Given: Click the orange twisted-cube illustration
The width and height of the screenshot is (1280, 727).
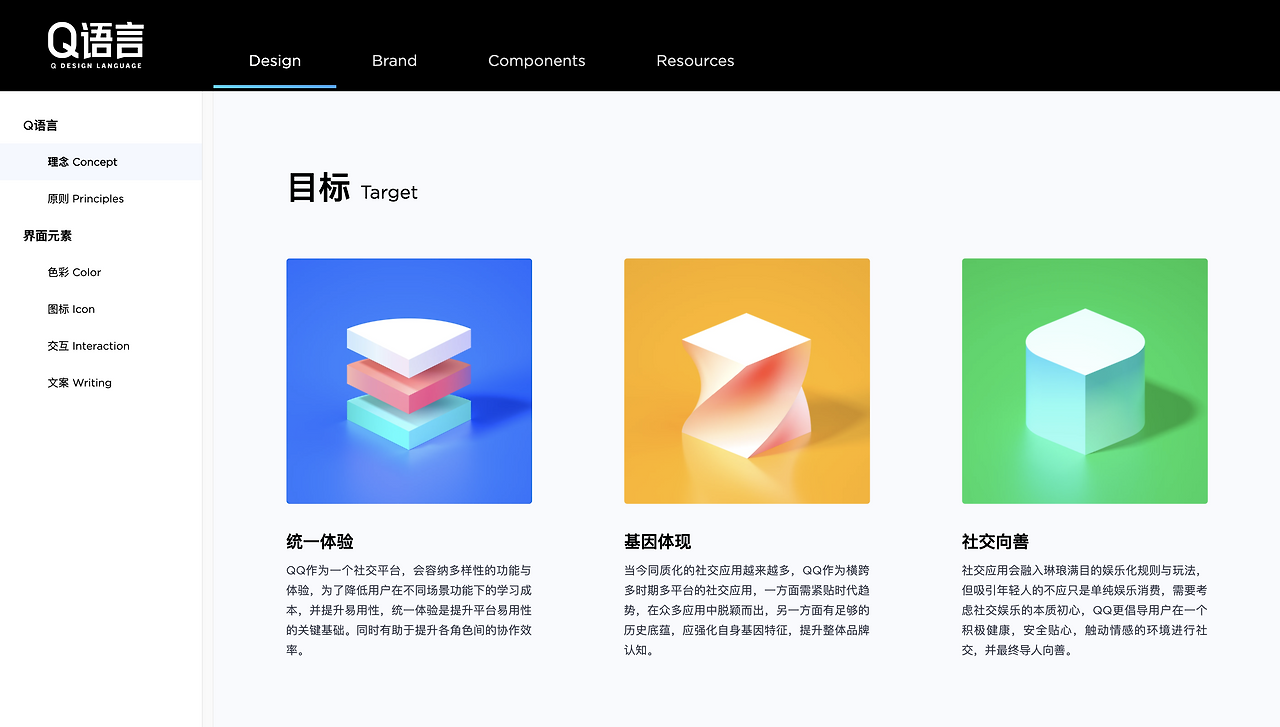Looking at the screenshot, I should pyautogui.click(x=747, y=381).
